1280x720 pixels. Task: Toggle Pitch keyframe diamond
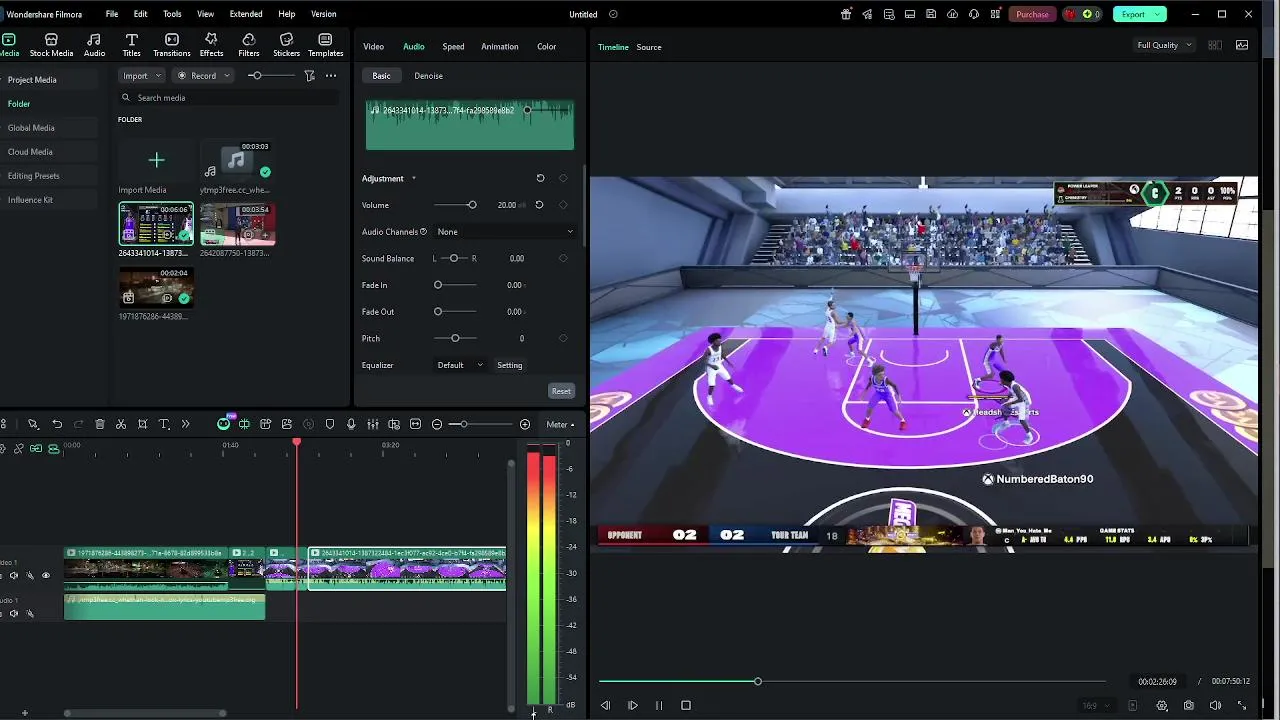point(563,338)
